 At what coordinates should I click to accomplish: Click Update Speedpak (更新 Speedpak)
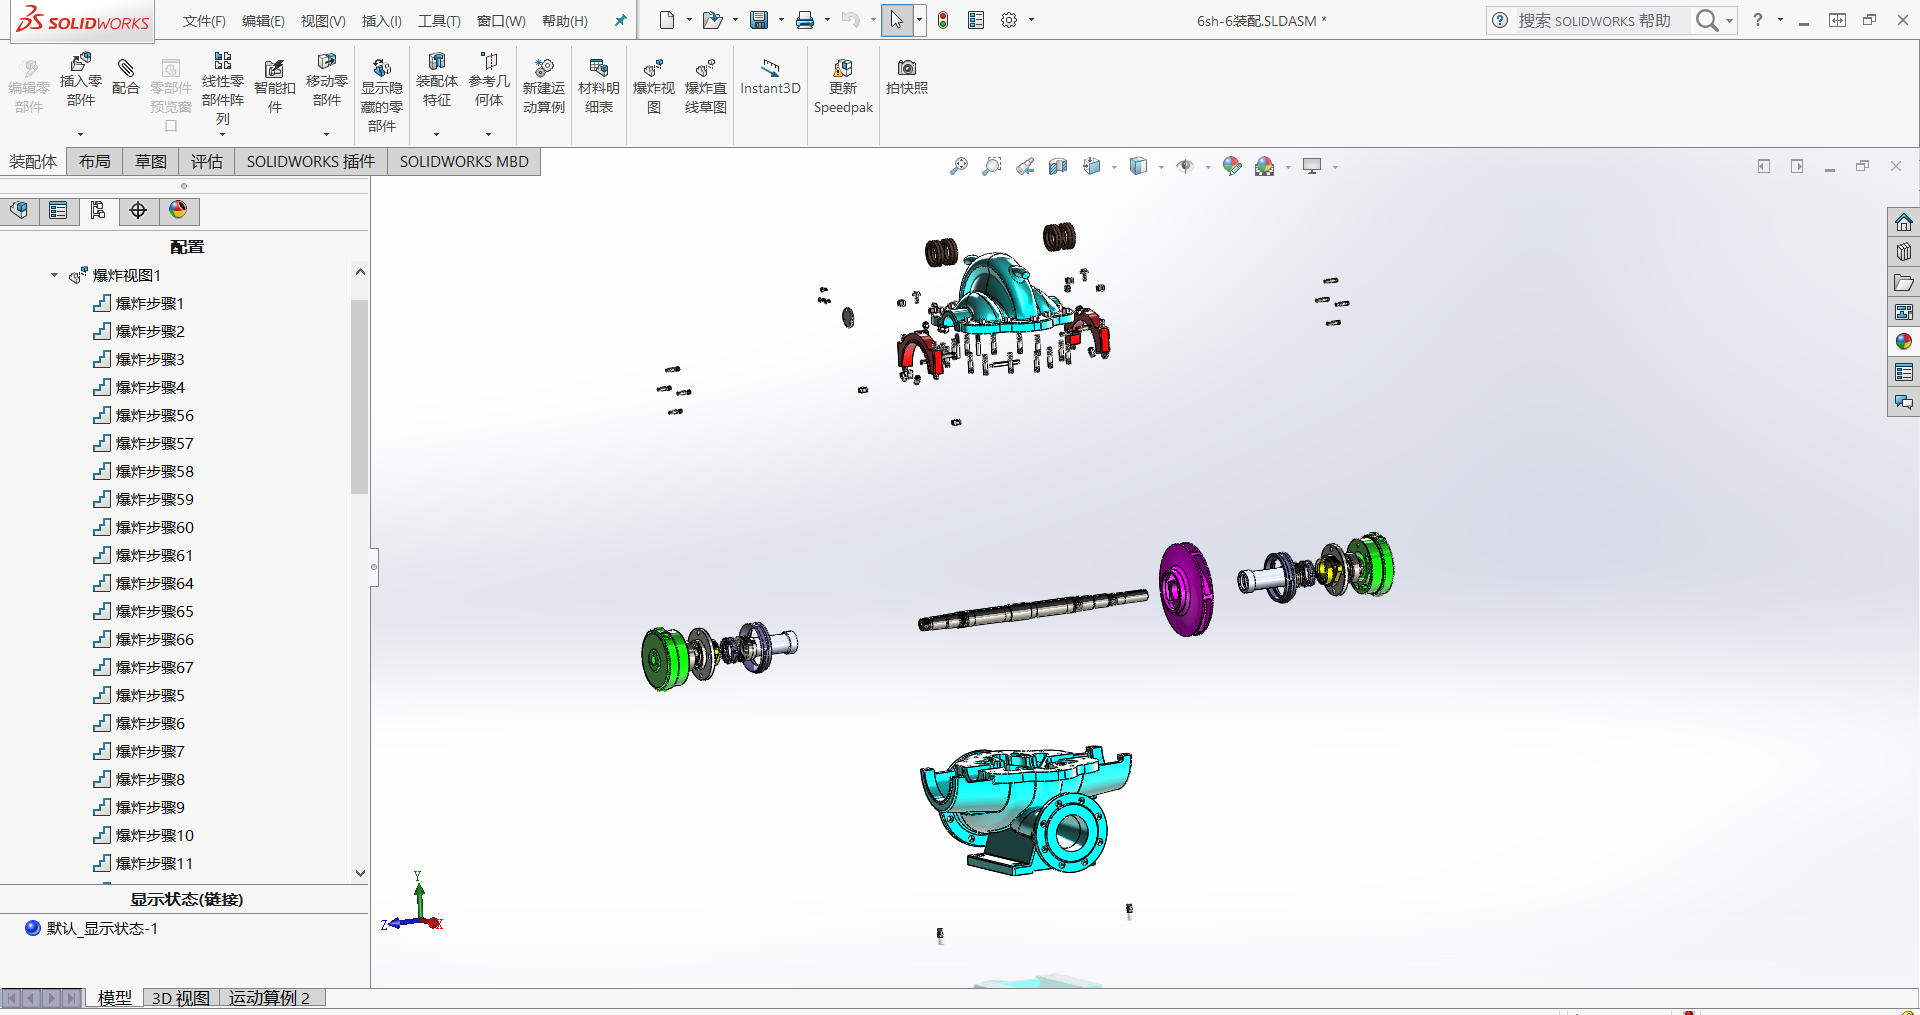point(843,86)
